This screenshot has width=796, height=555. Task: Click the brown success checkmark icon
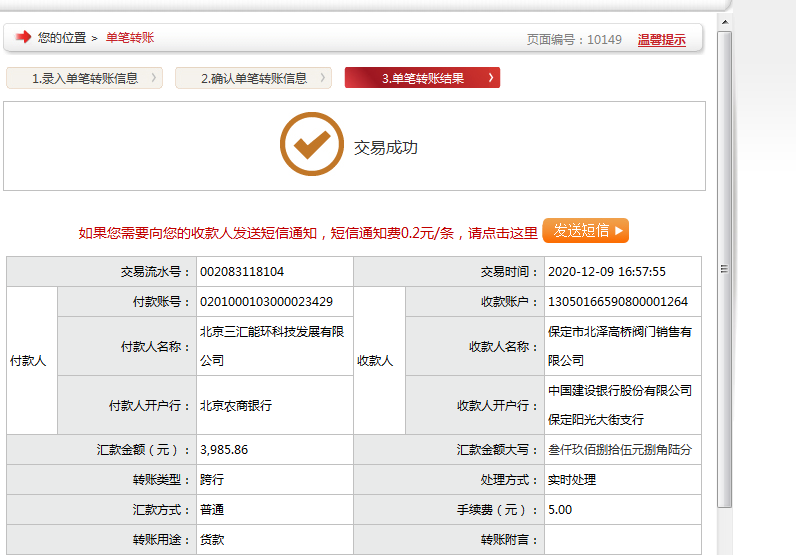[311, 145]
